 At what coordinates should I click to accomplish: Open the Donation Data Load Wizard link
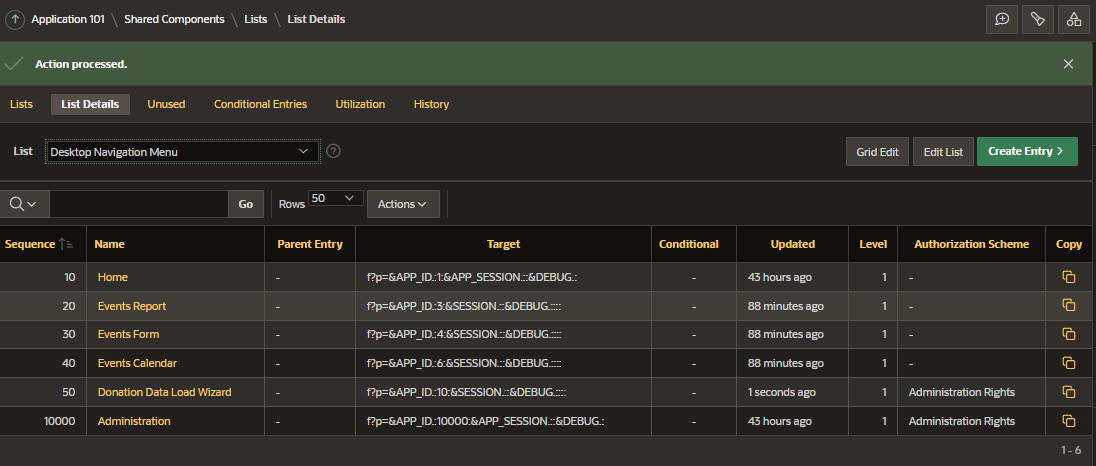click(x=164, y=392)
